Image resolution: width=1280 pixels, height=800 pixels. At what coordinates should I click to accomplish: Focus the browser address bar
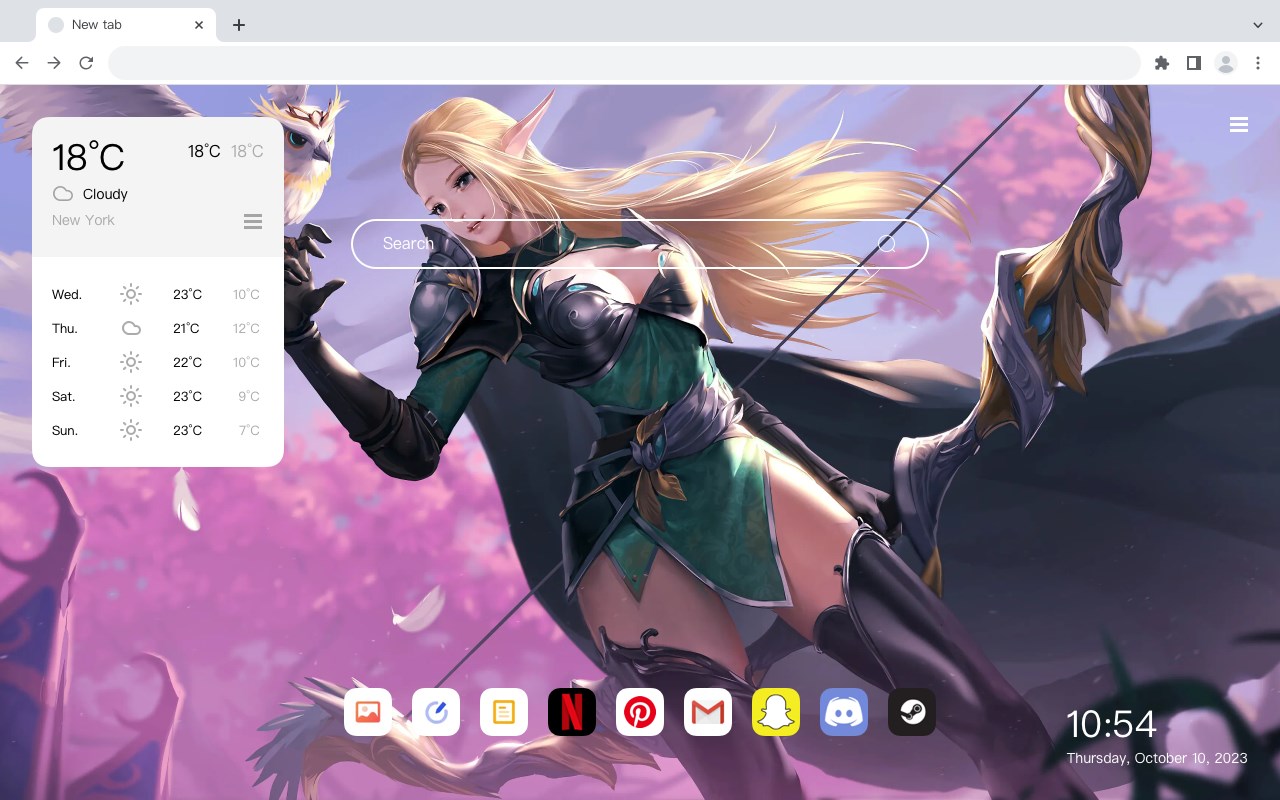(624, 63)
